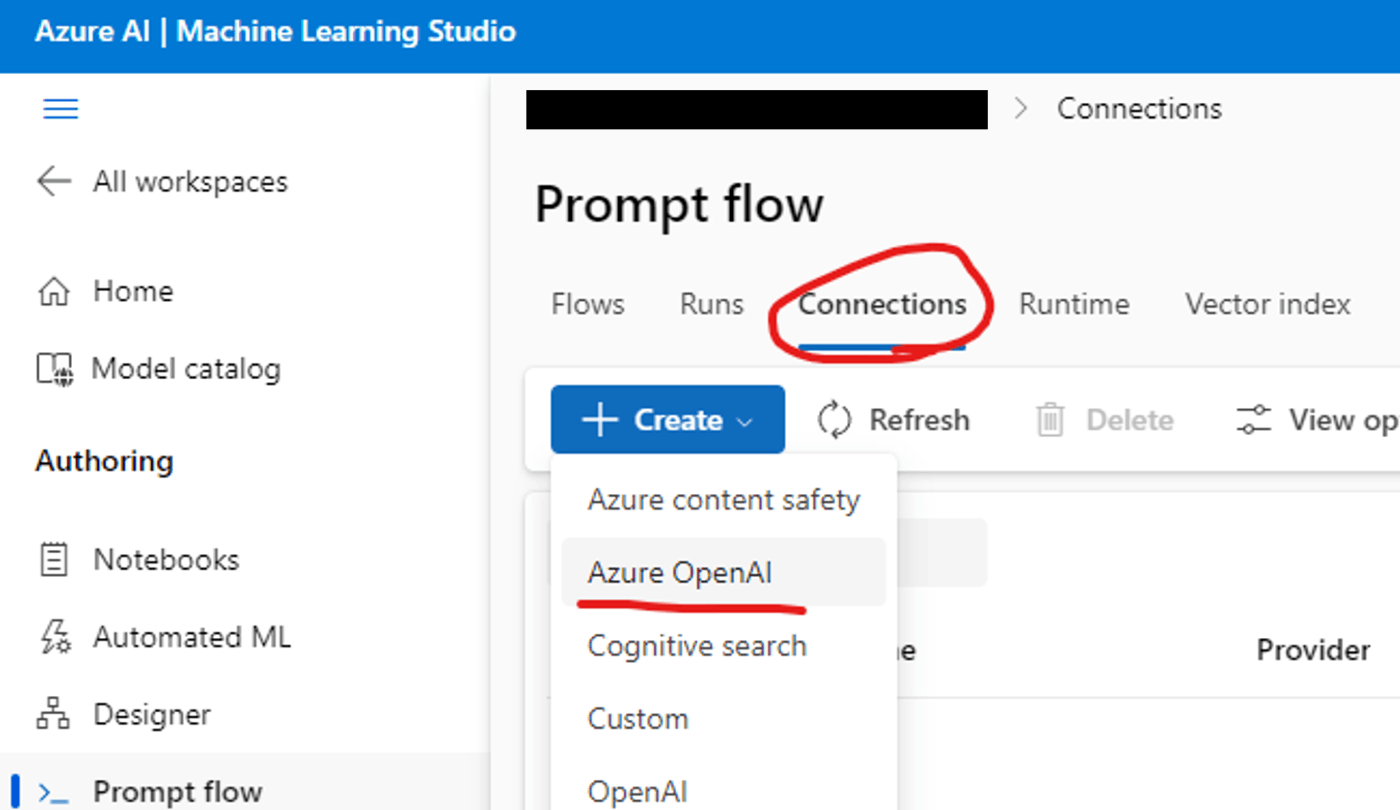Screen dimensions: 1400x810
Task: Click the Notebooks icon
Action: tap(53, 559)
